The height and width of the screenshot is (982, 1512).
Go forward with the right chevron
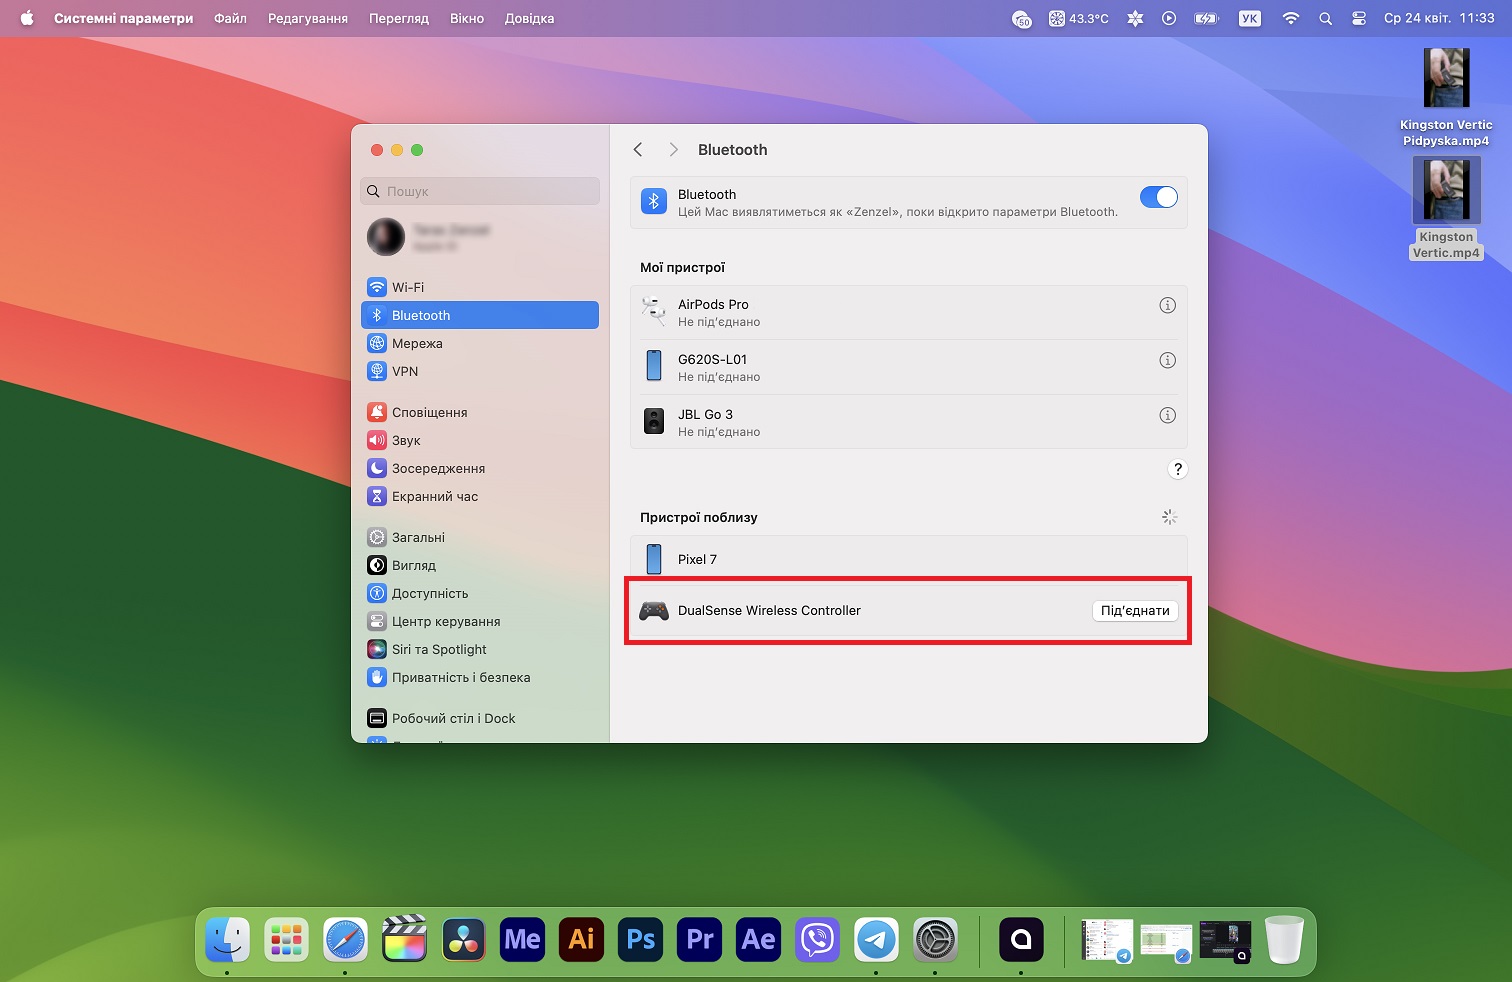tap(673, 149)
